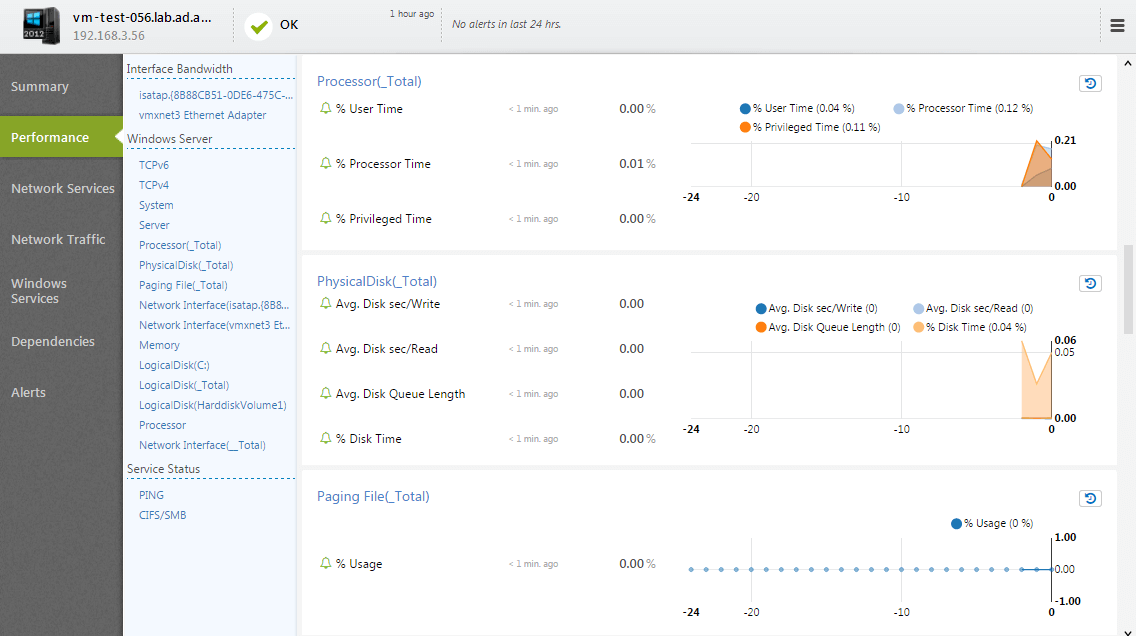This screenshot has width=1136, height=636.
Task: Click the scrollbar down arrow
Action: pyautogui.click(x=1128, y=631)
